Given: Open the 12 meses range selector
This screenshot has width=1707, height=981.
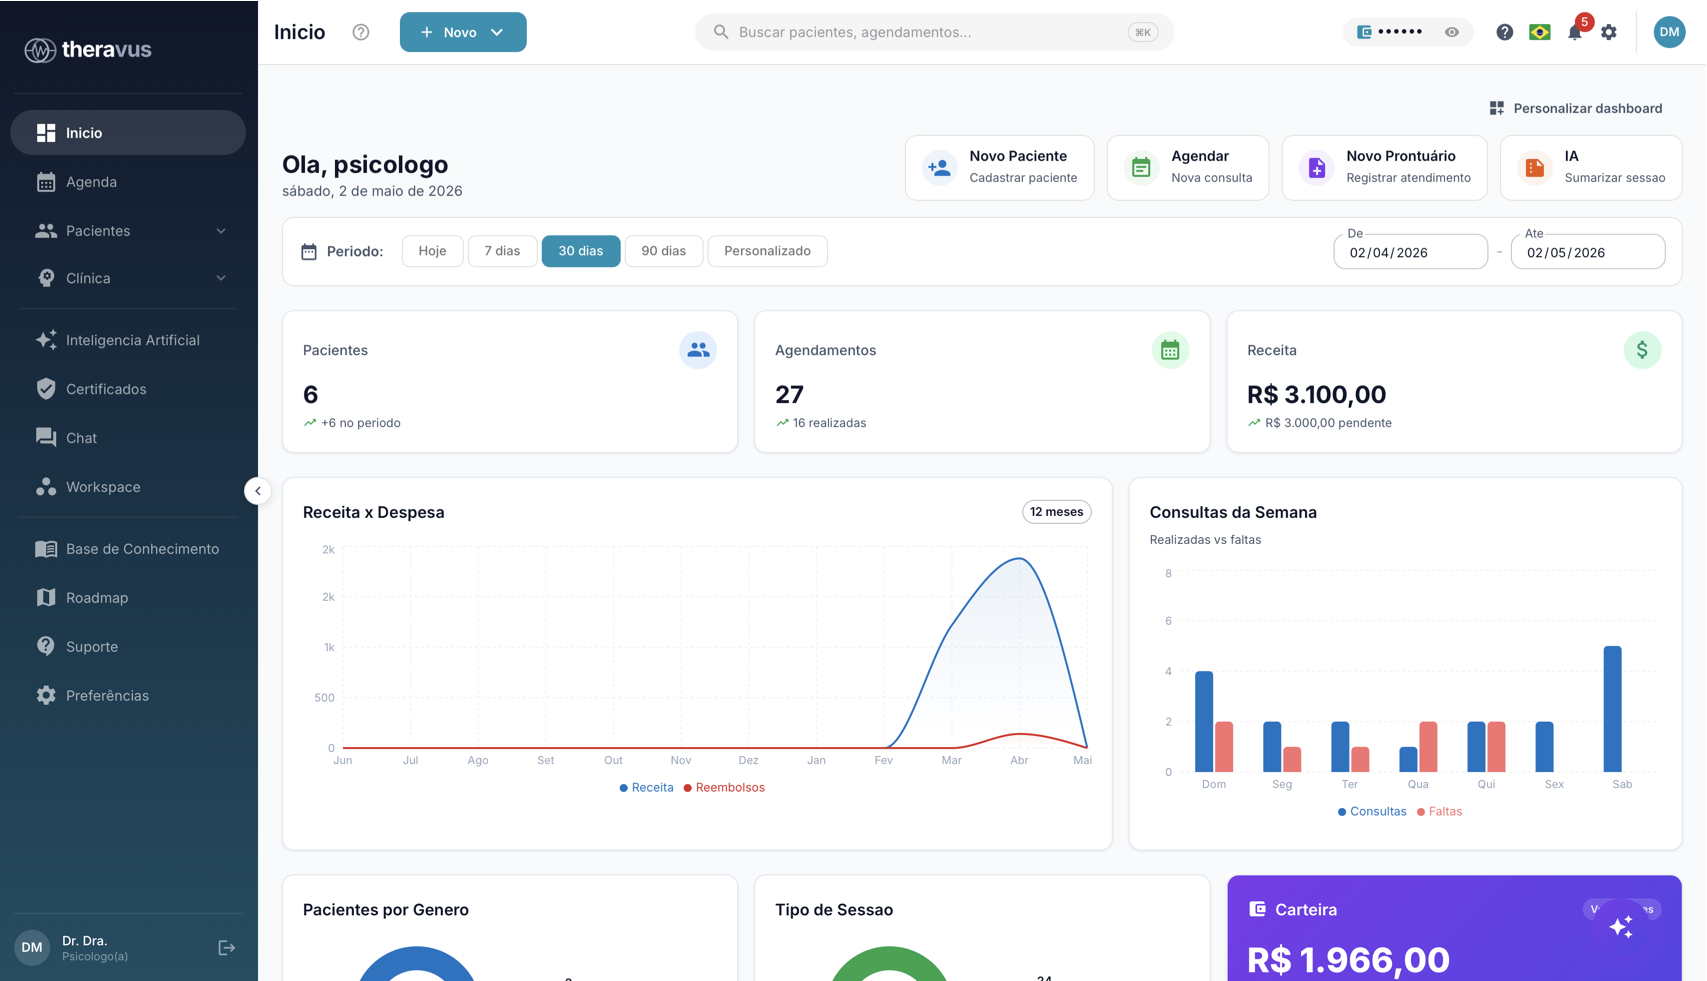Looking at the screenshot, I should (1056, 512).
